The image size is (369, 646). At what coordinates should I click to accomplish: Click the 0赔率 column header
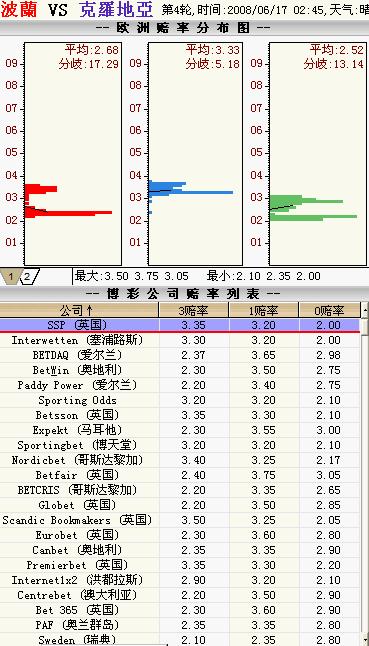coord(329,310)
